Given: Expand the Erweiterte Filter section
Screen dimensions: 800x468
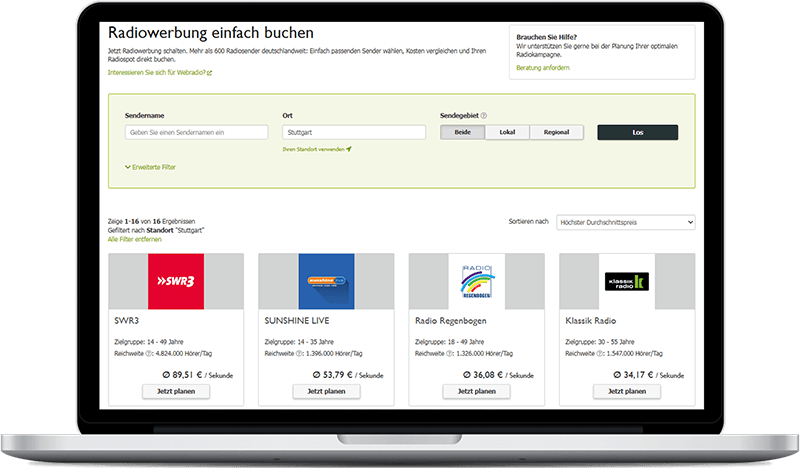Looking at the screenshot, I should click(x=150, y=167).
